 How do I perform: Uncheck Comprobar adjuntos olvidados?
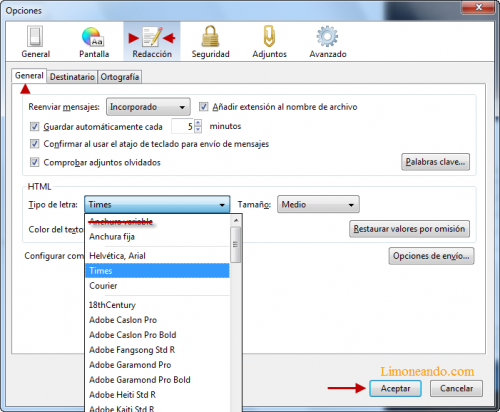pyautogui.click(x=34, y=162)
